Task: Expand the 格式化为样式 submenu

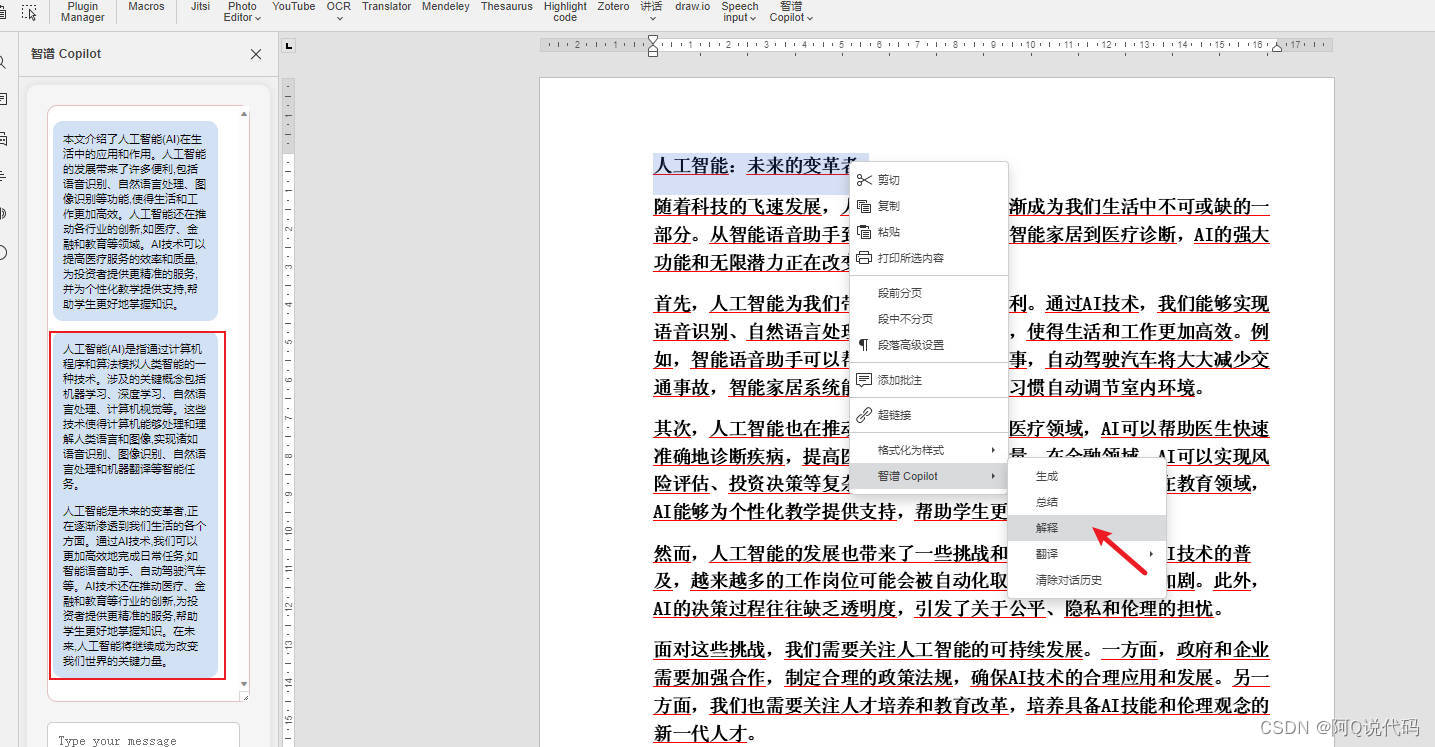Action: [928, 450]
